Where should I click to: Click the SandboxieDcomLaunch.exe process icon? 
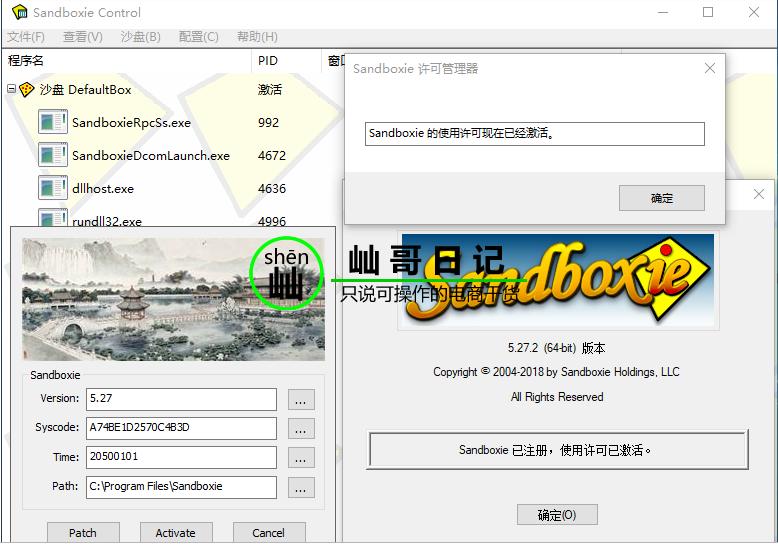[x=53, y=155]
